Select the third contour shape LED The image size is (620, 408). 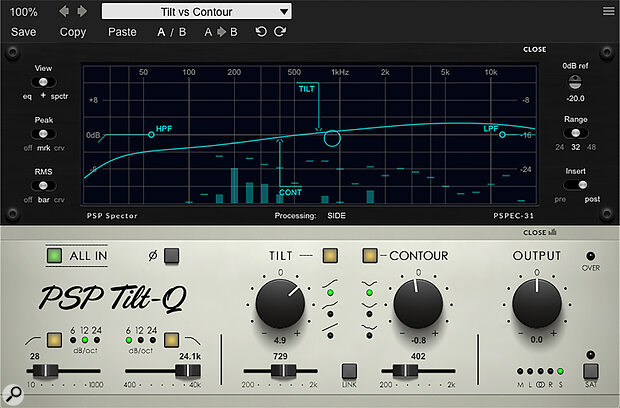(x=369, y=336)
